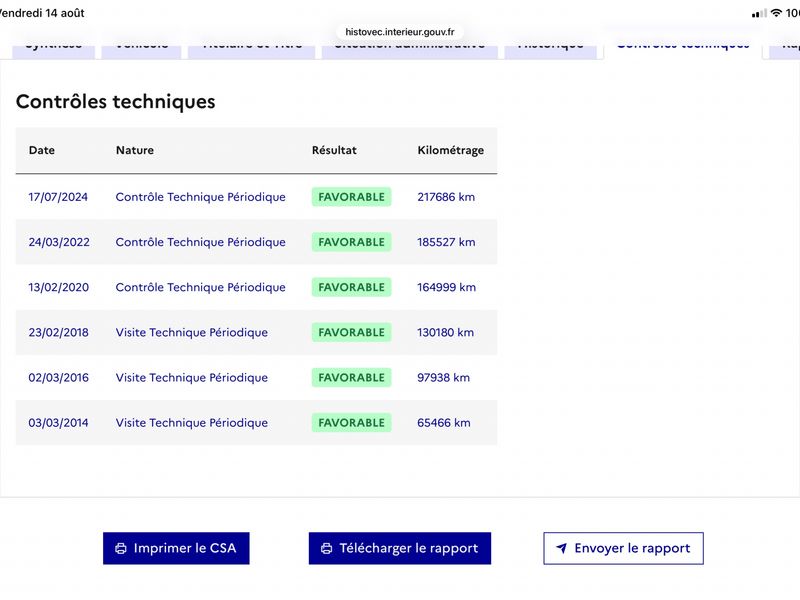Image resolution: width=800 pixels, height=600 pixels.
Task: Click mileage value 65466 km
Action: point(444,422)
